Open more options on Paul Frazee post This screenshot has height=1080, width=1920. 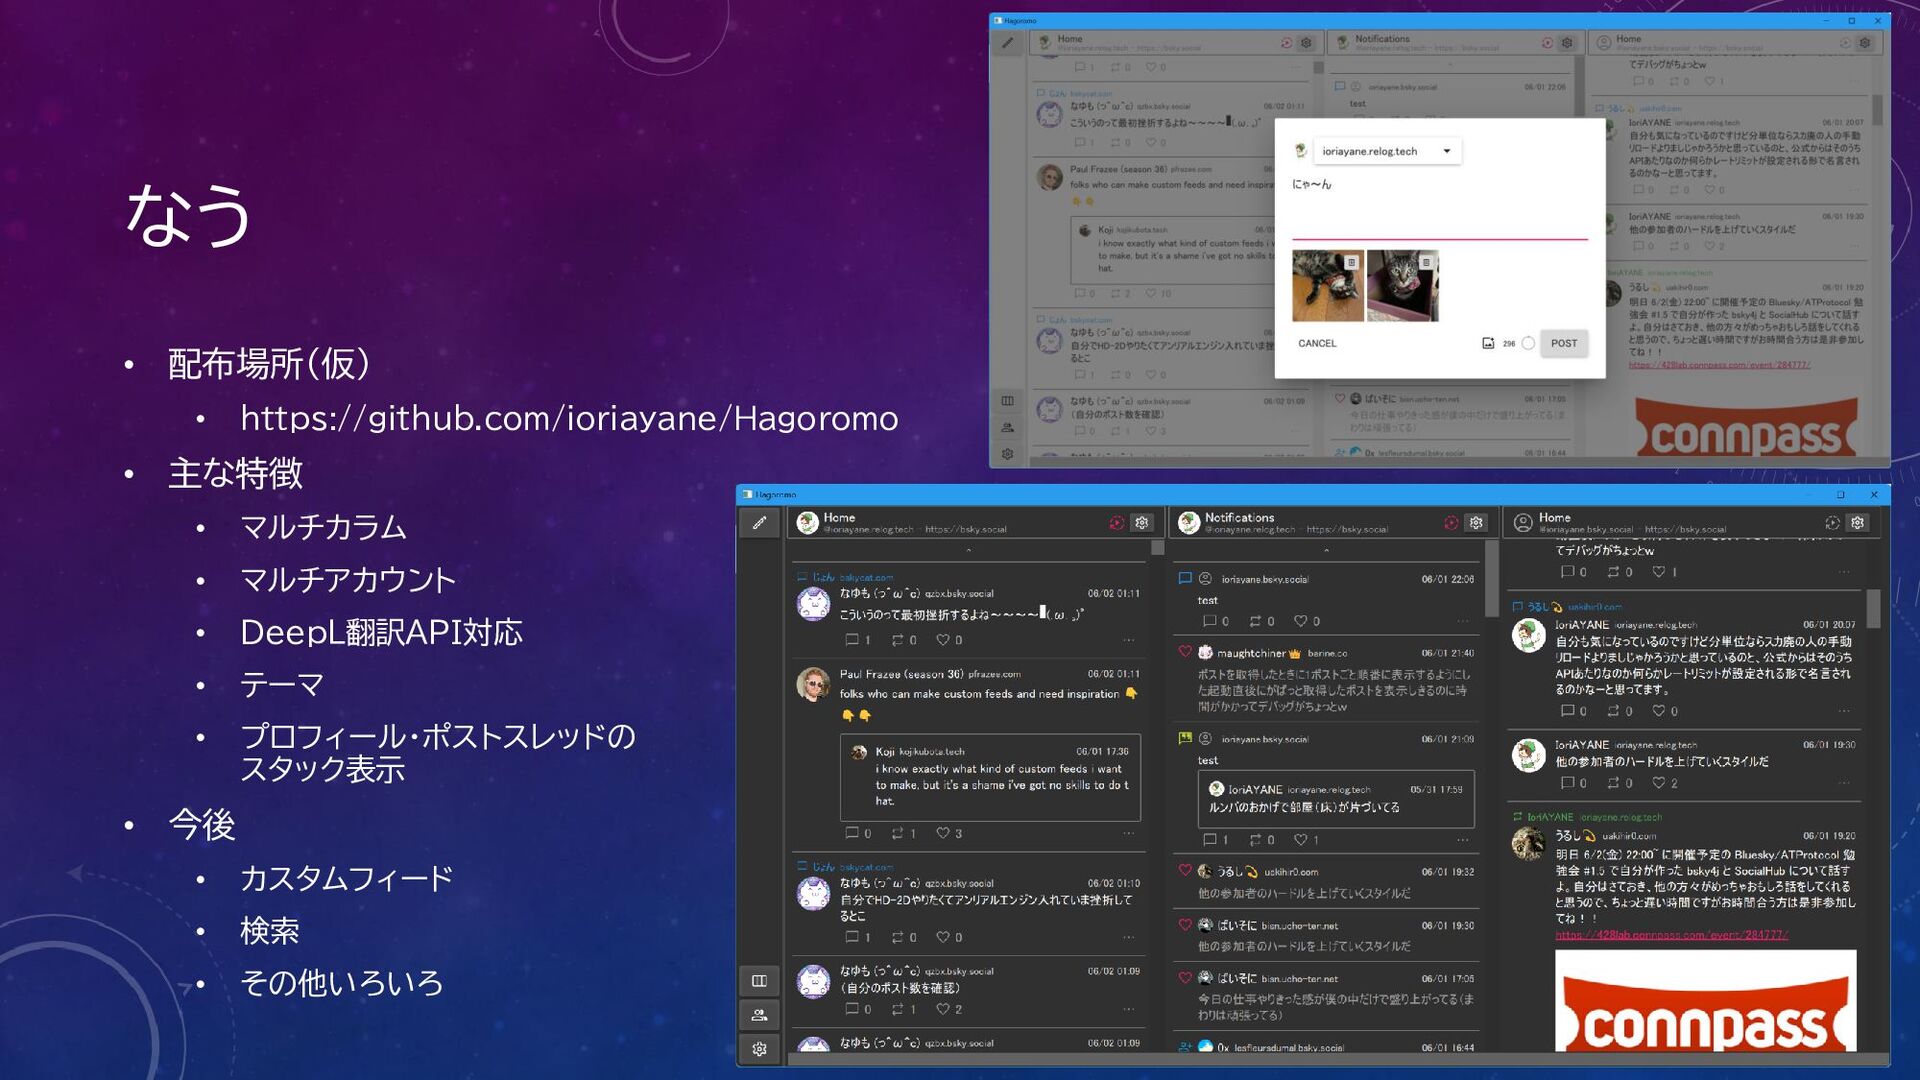(x=1128, y=833)
